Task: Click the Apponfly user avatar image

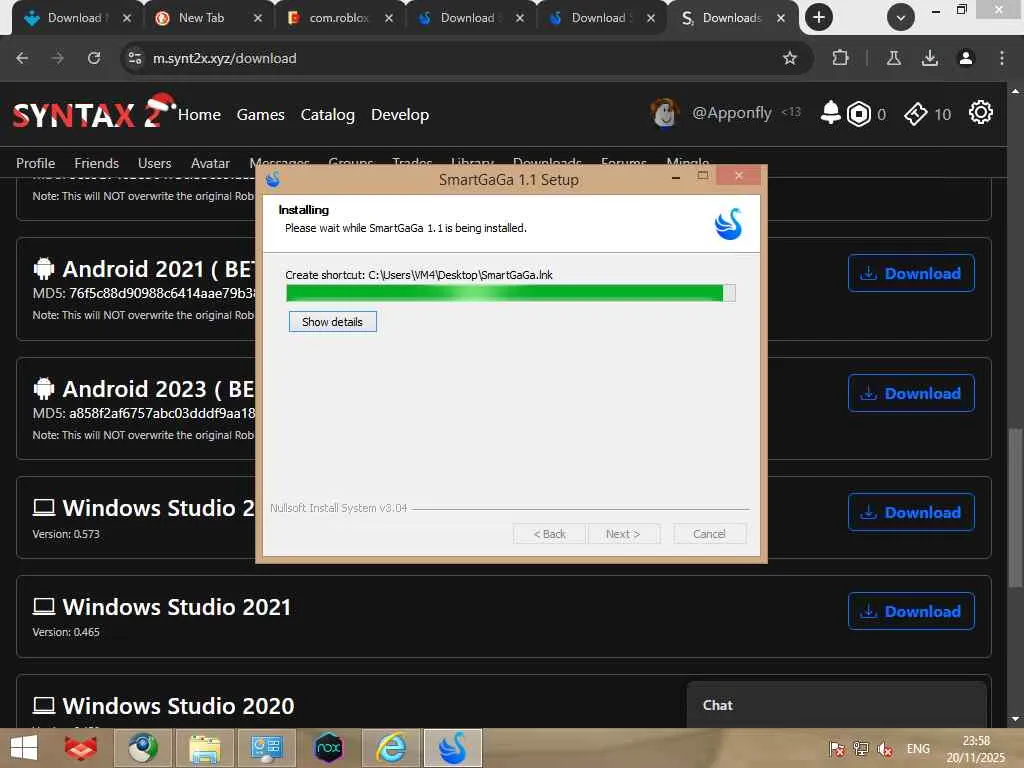Action: (665, 113)
